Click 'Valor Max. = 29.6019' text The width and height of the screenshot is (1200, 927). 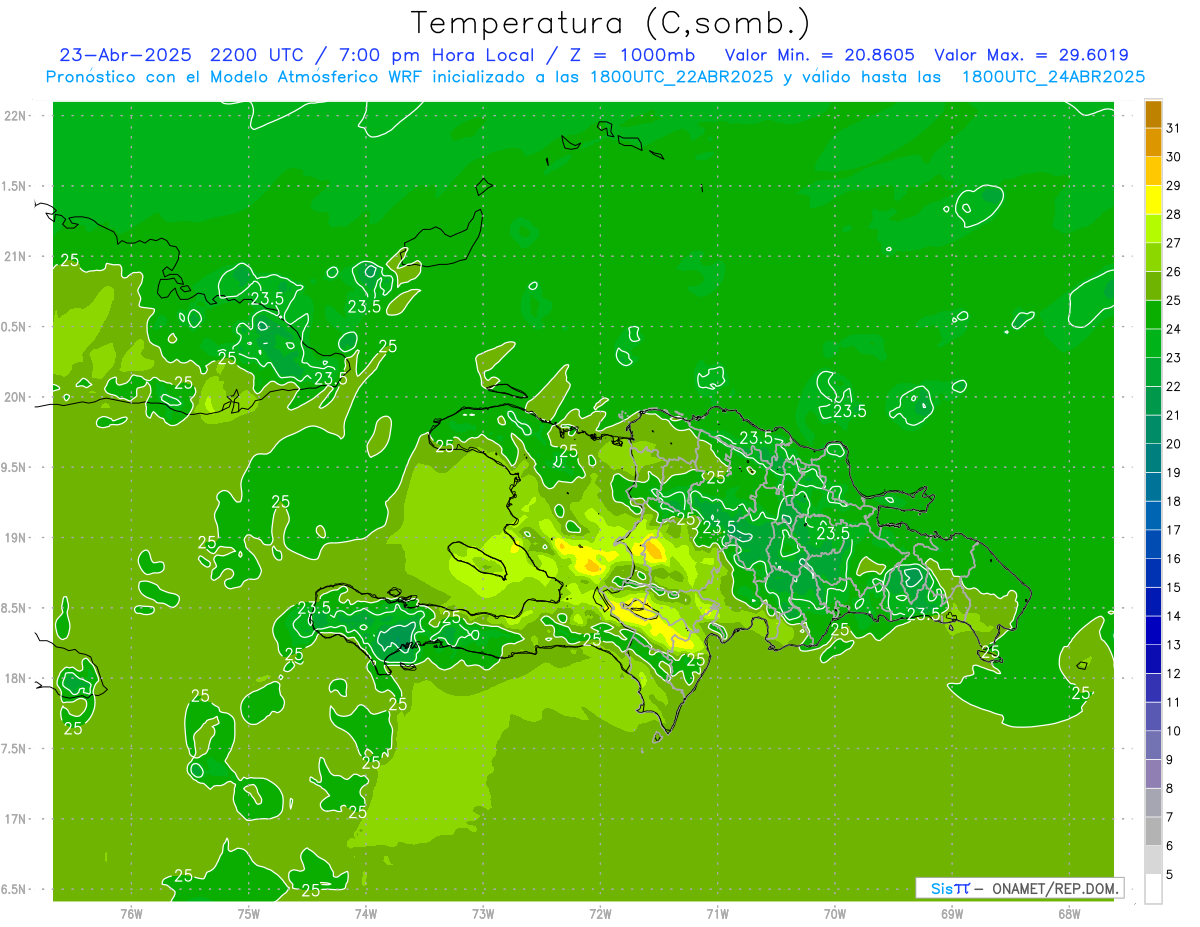[x=1031, y=55]
